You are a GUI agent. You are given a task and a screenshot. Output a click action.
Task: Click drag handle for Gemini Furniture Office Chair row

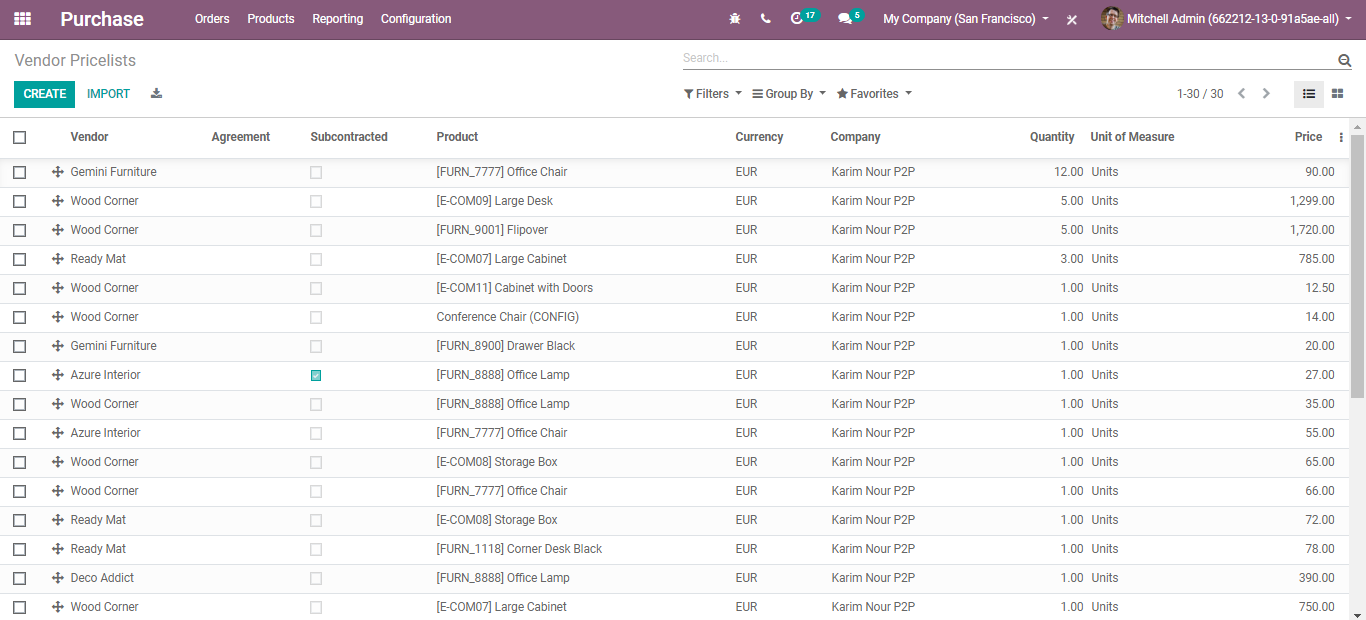[58, 172]
